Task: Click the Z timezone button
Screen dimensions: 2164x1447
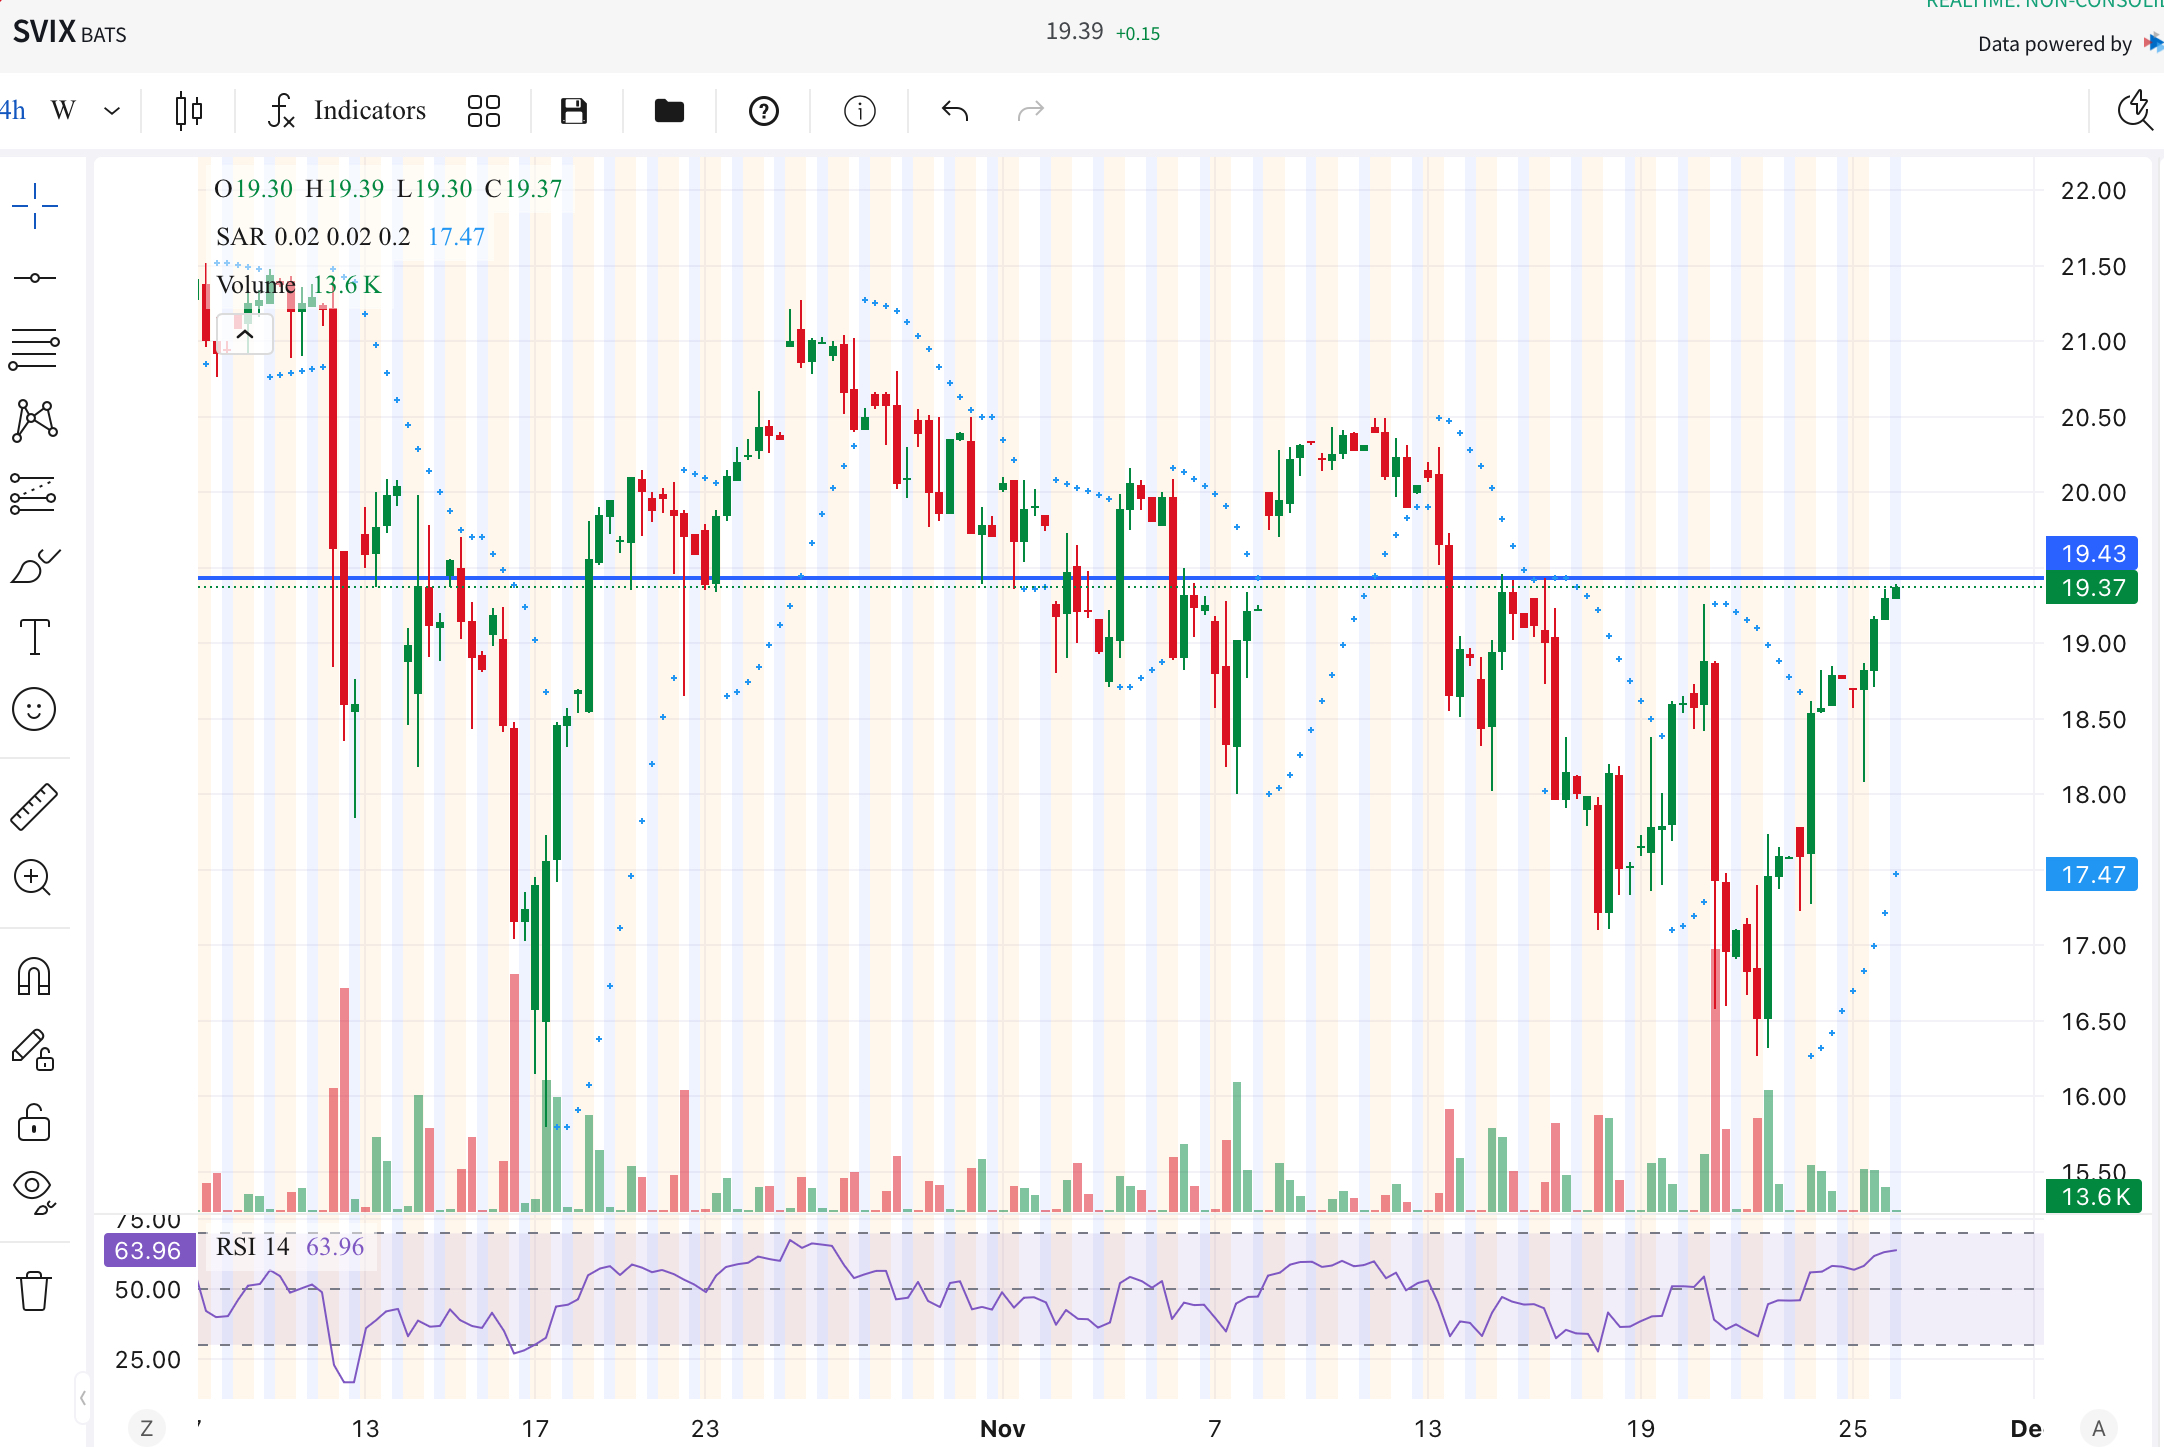Action: point(147,1428)
